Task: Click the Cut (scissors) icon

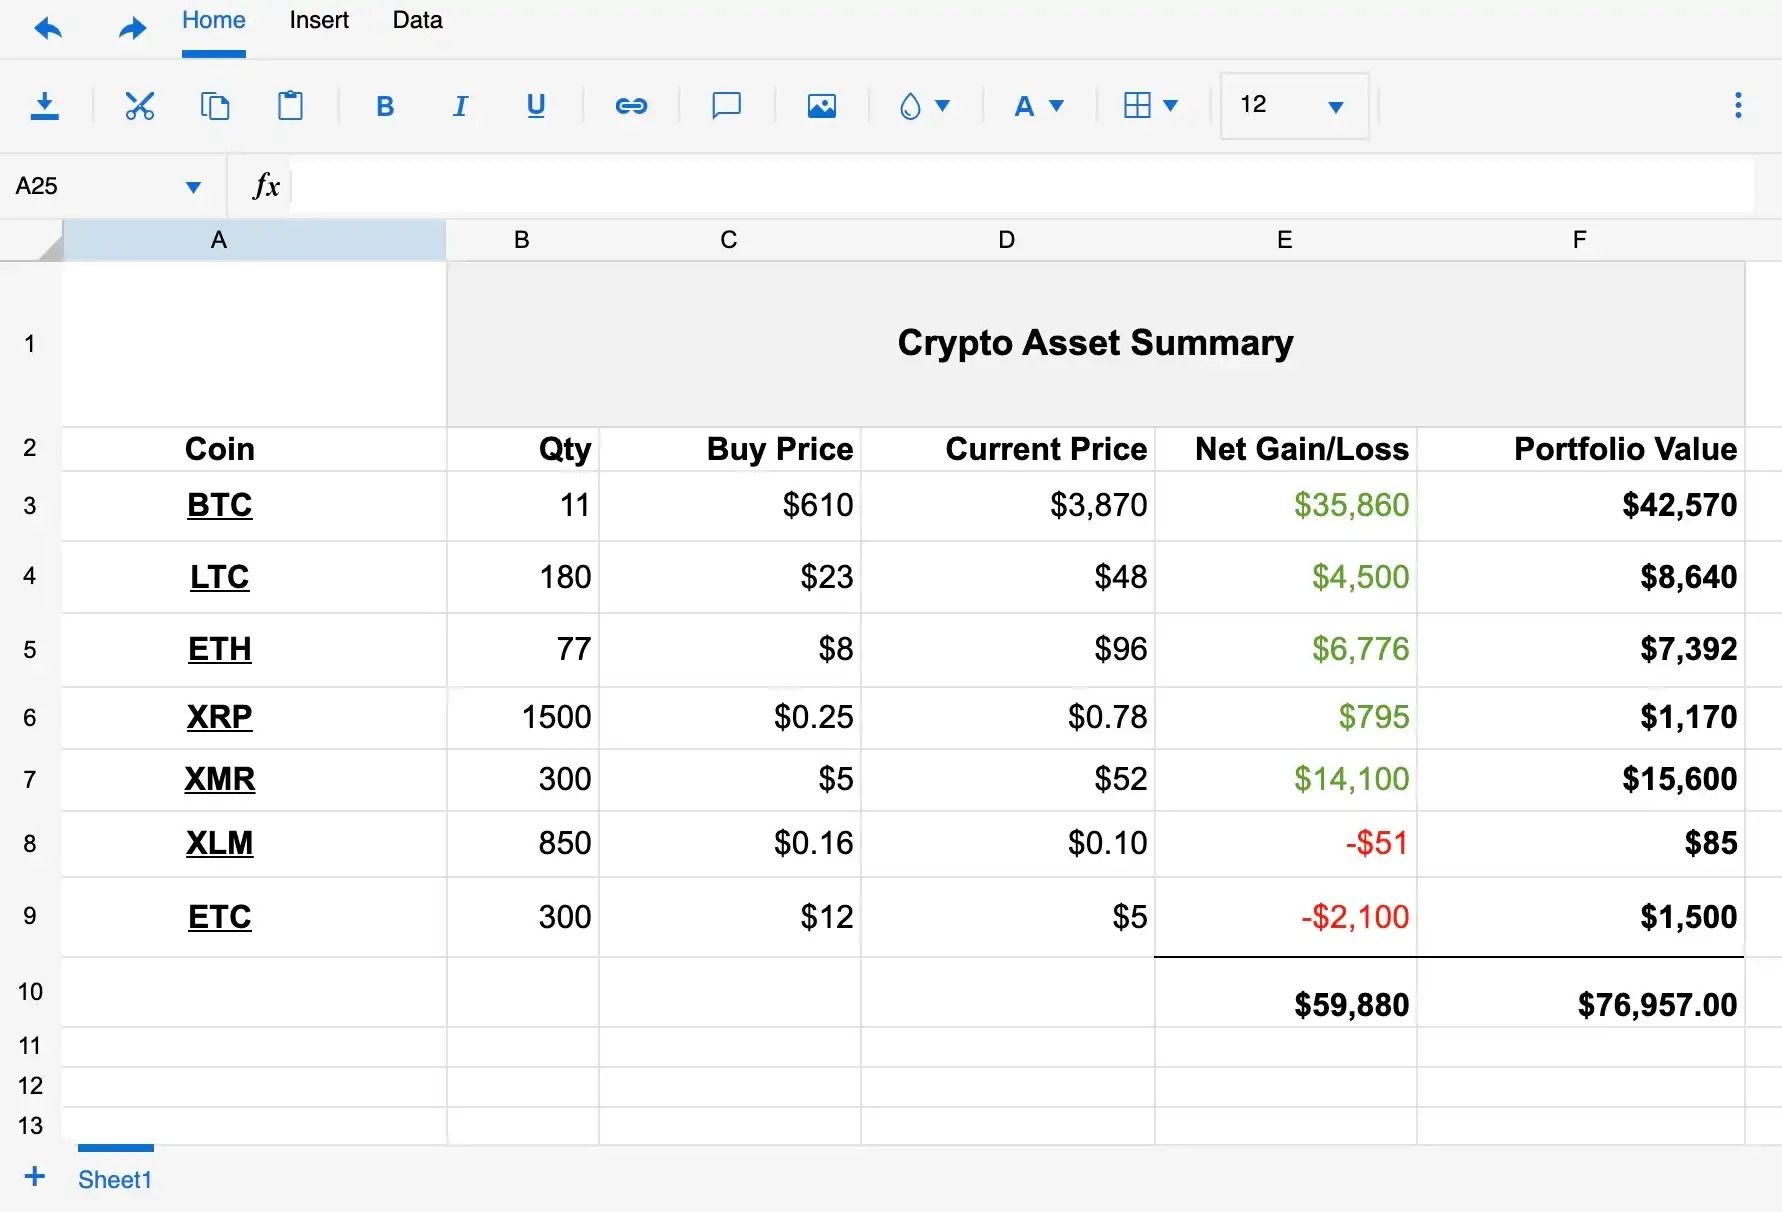Action: (x=139, y=105)
